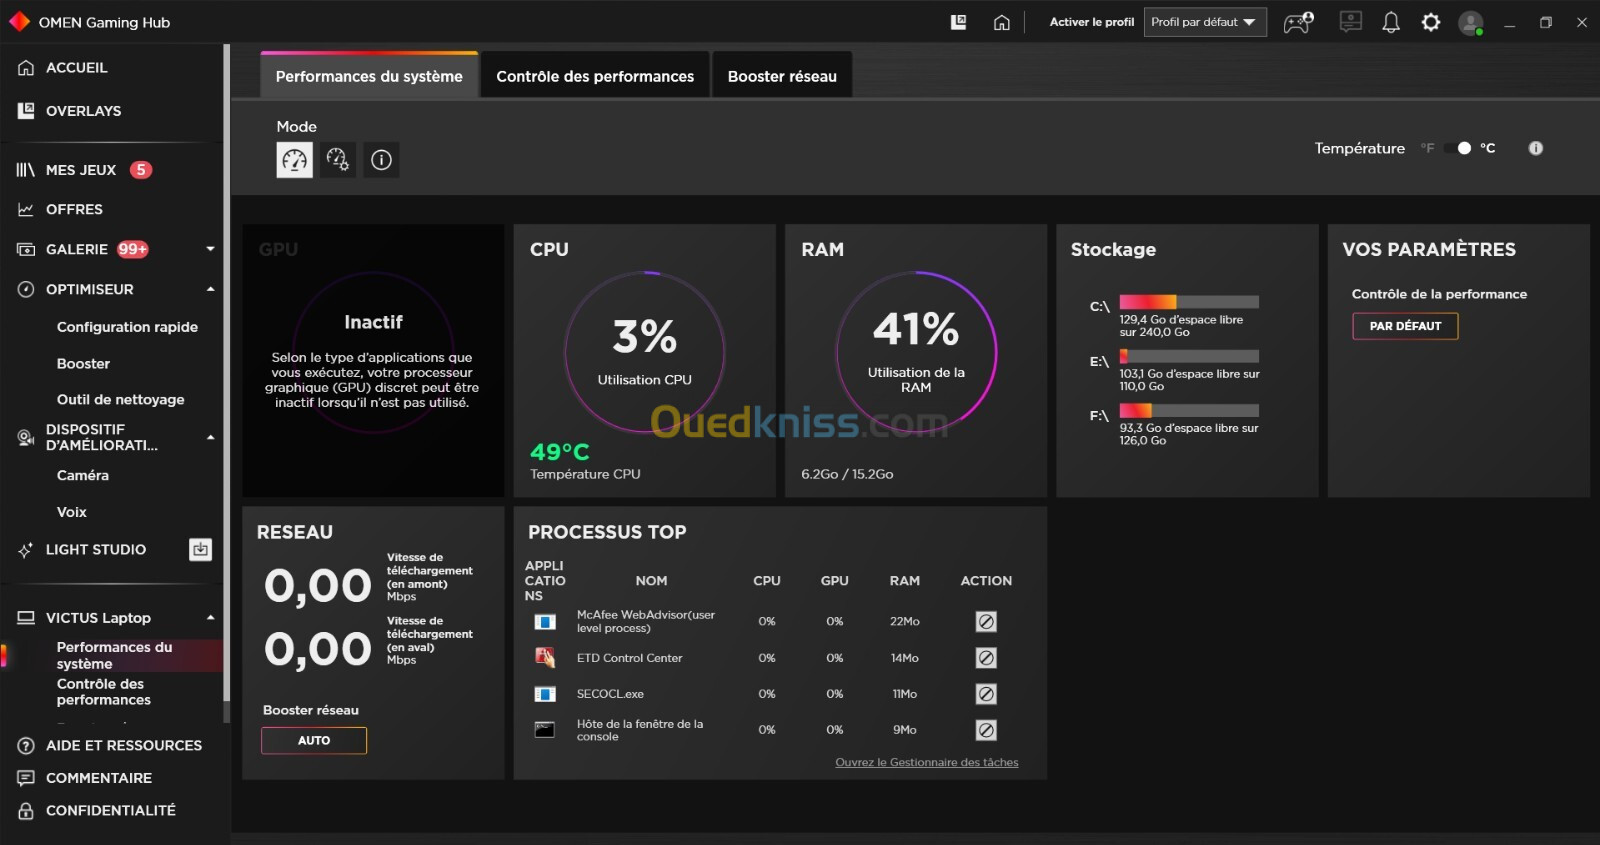Open the Profil par défaut dropdown
This screenshot has height=845, width=1600.
click(1205, 22)
